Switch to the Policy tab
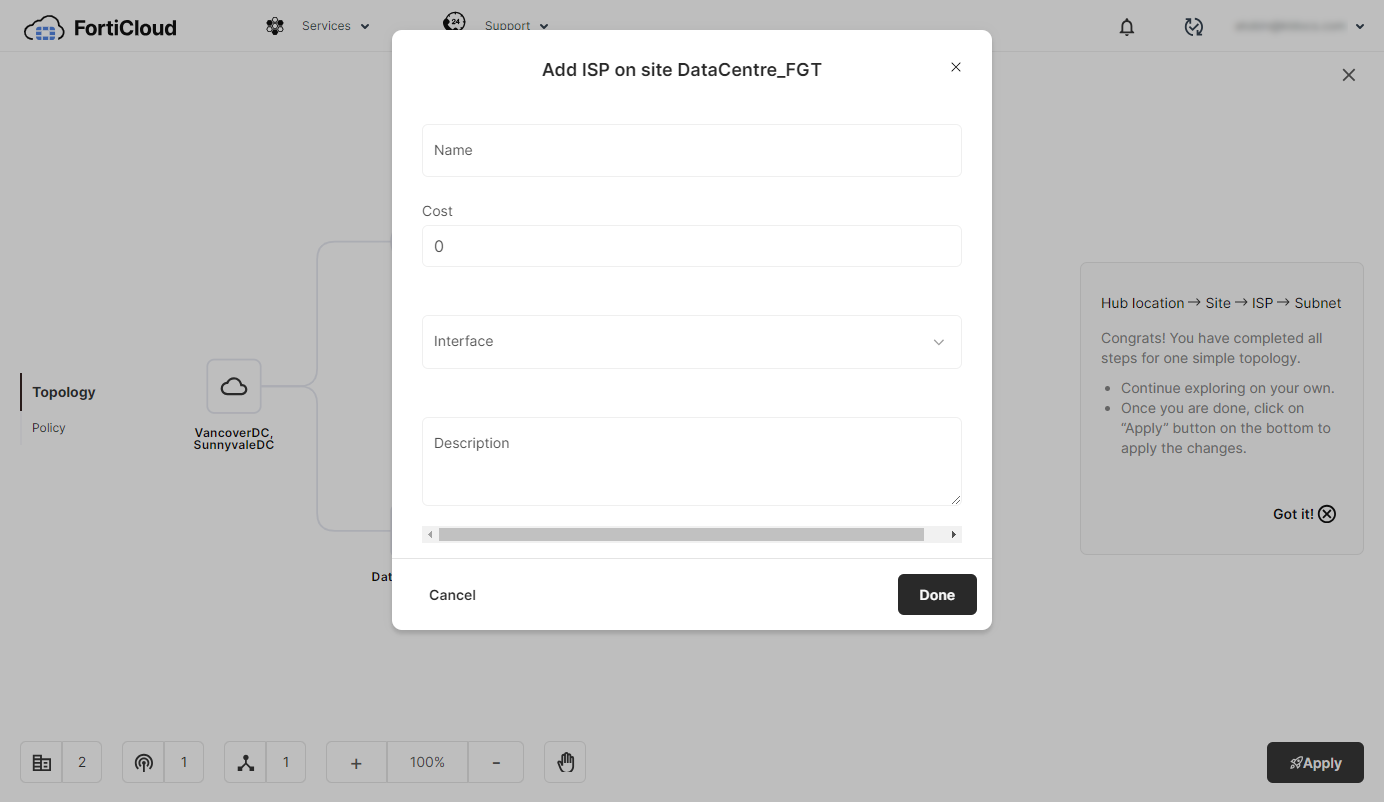 48,427
